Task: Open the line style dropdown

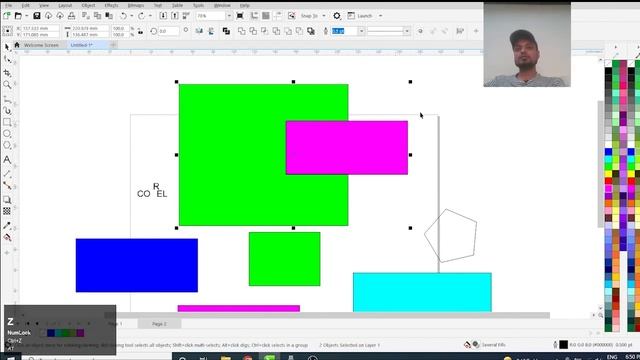Action: pyautogui.click(x=407, y=31)
